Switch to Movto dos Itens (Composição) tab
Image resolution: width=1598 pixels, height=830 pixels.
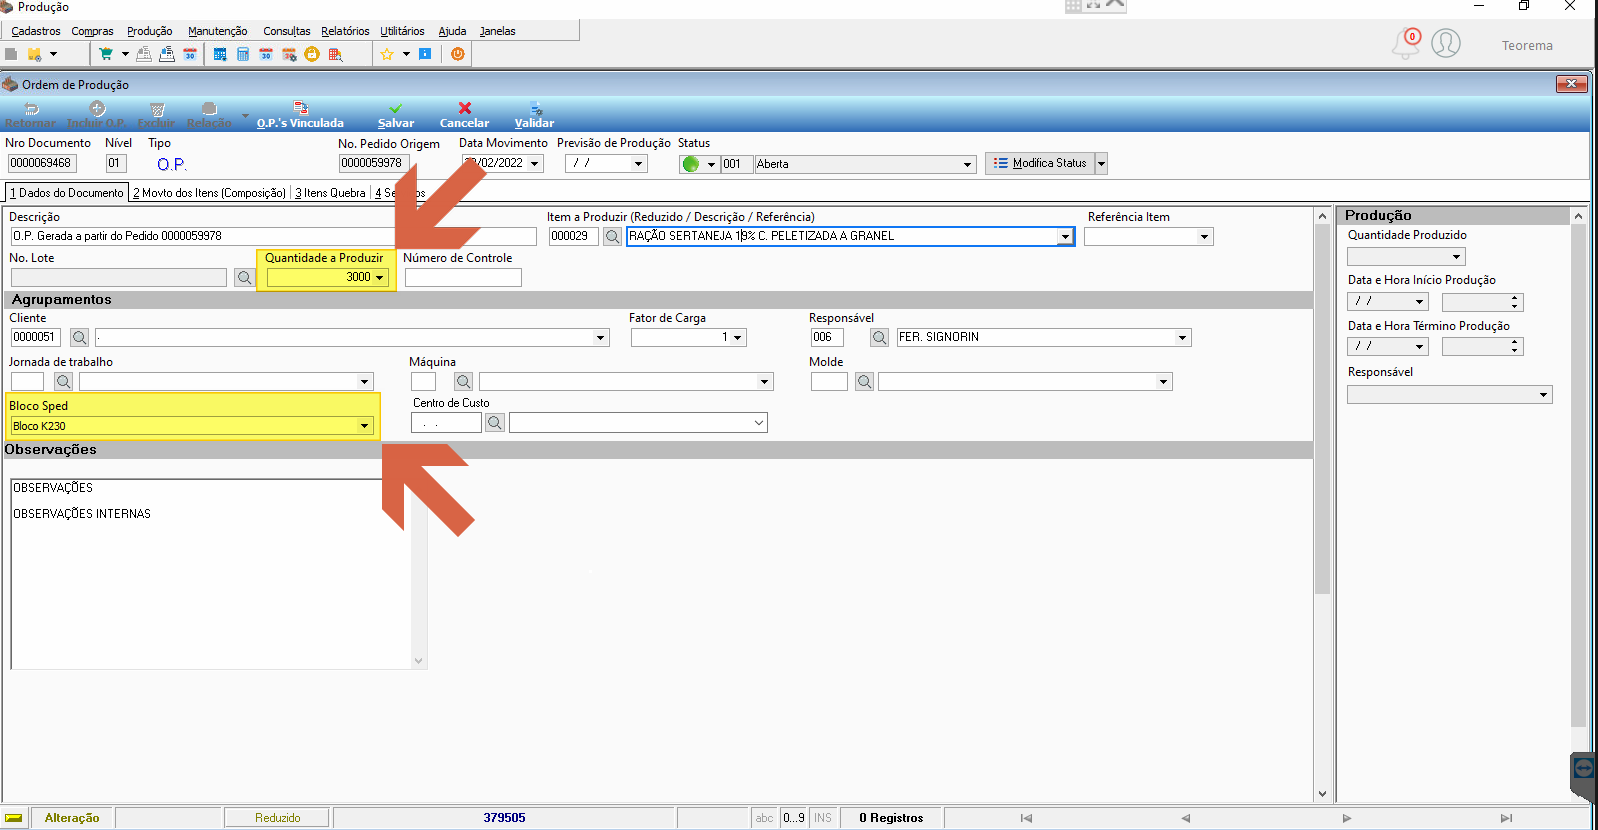(x=210, y=193)
